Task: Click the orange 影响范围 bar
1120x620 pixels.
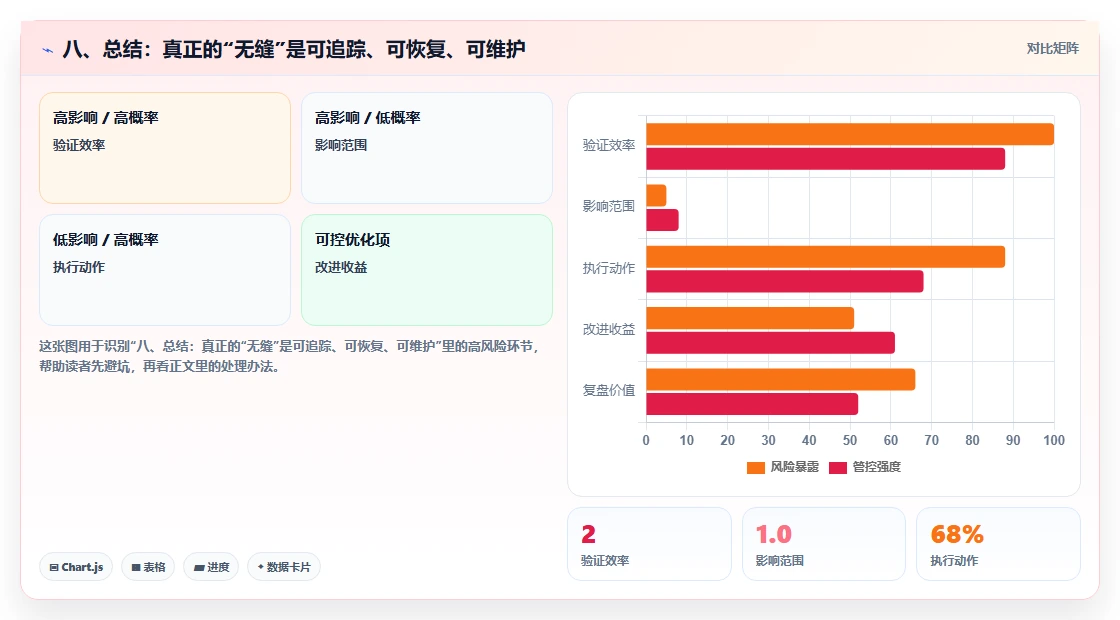Action: pos(656,196)
